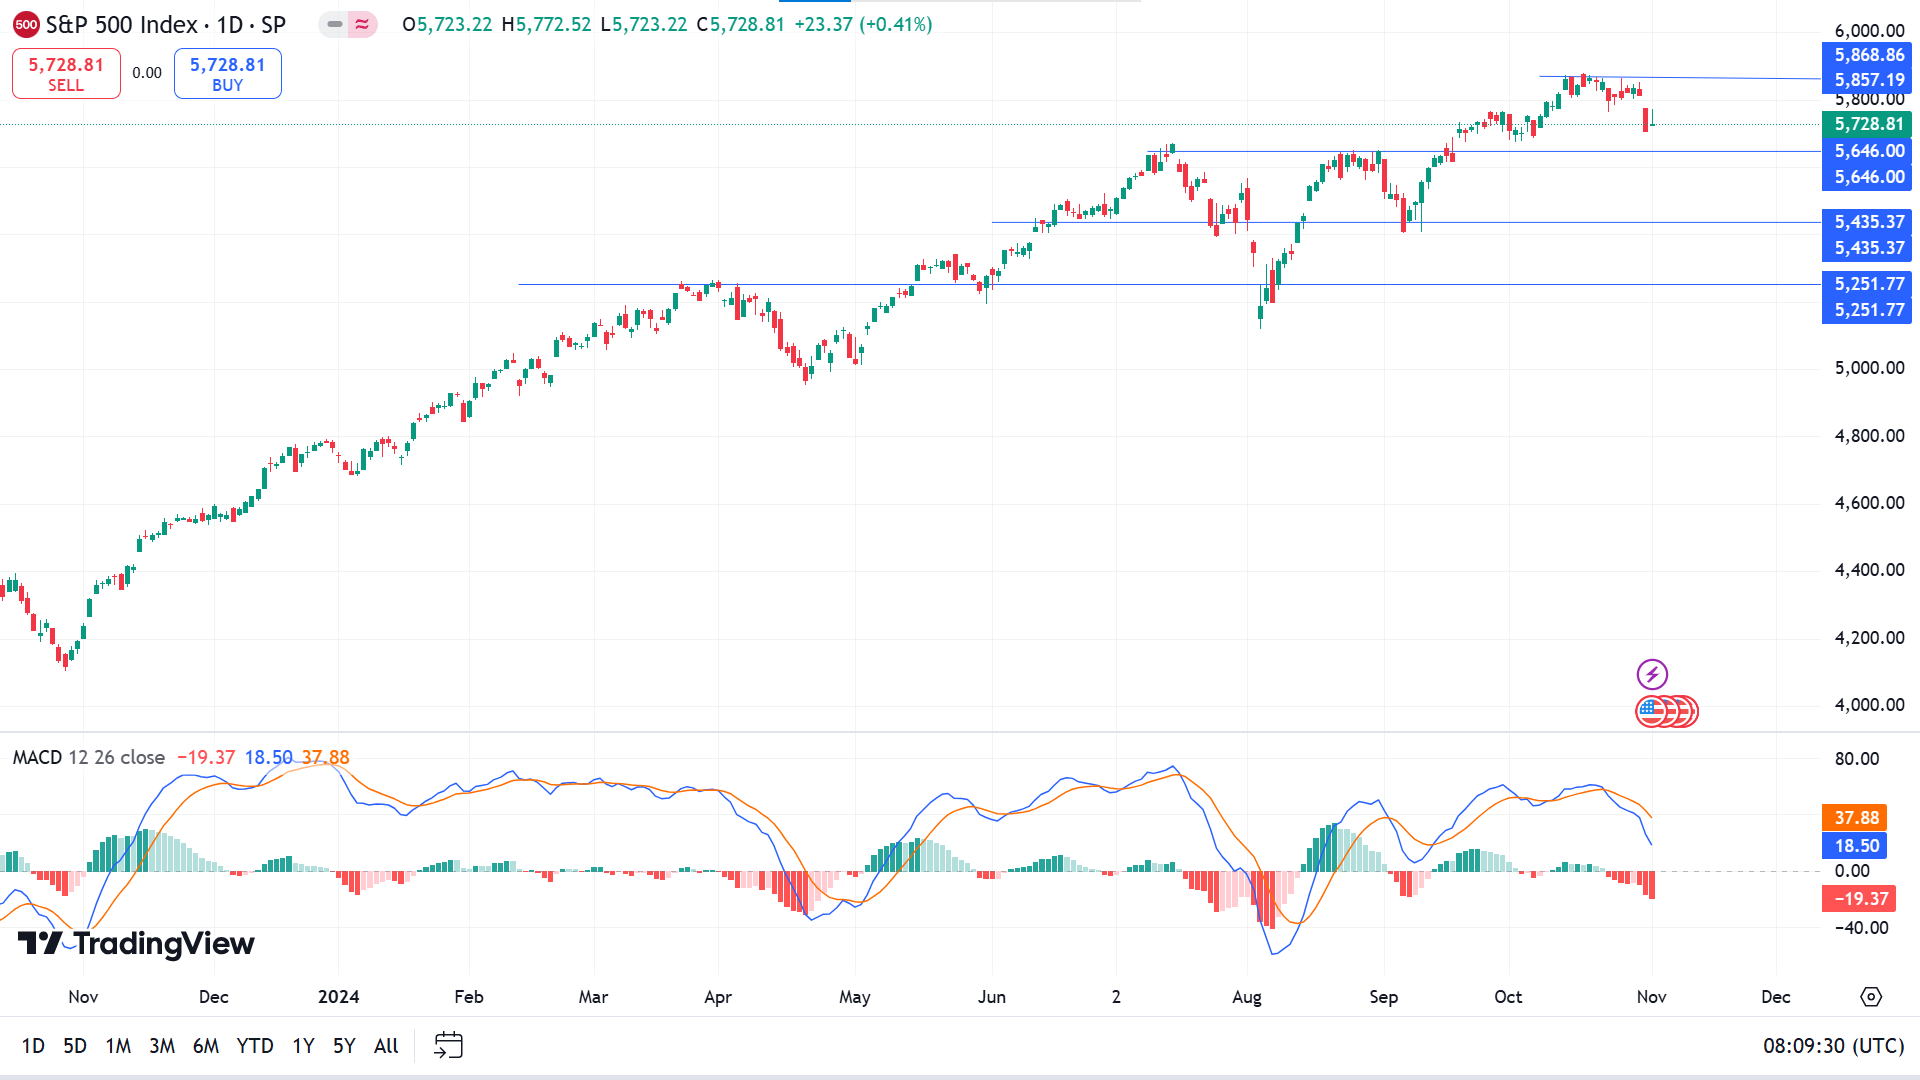Click the +23.37 (+0.41%) change value
Screen dimensions: 1920x1080
tap(863, 24)
